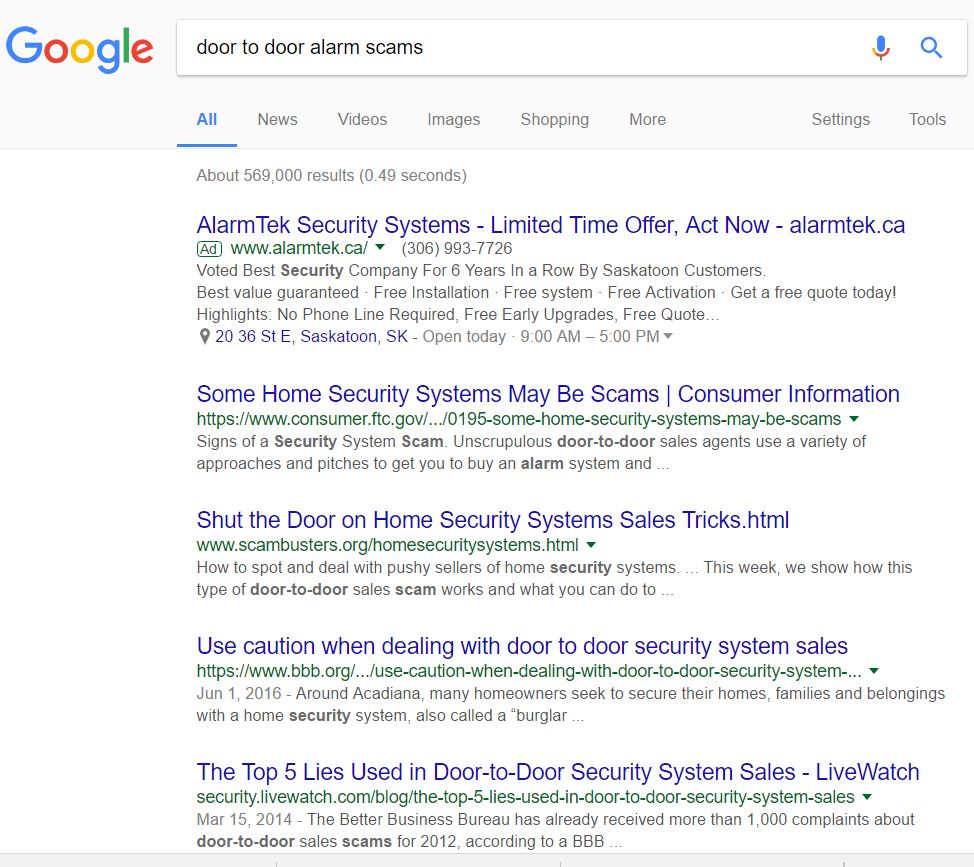Switch to the Images tab

pos(453,119)
